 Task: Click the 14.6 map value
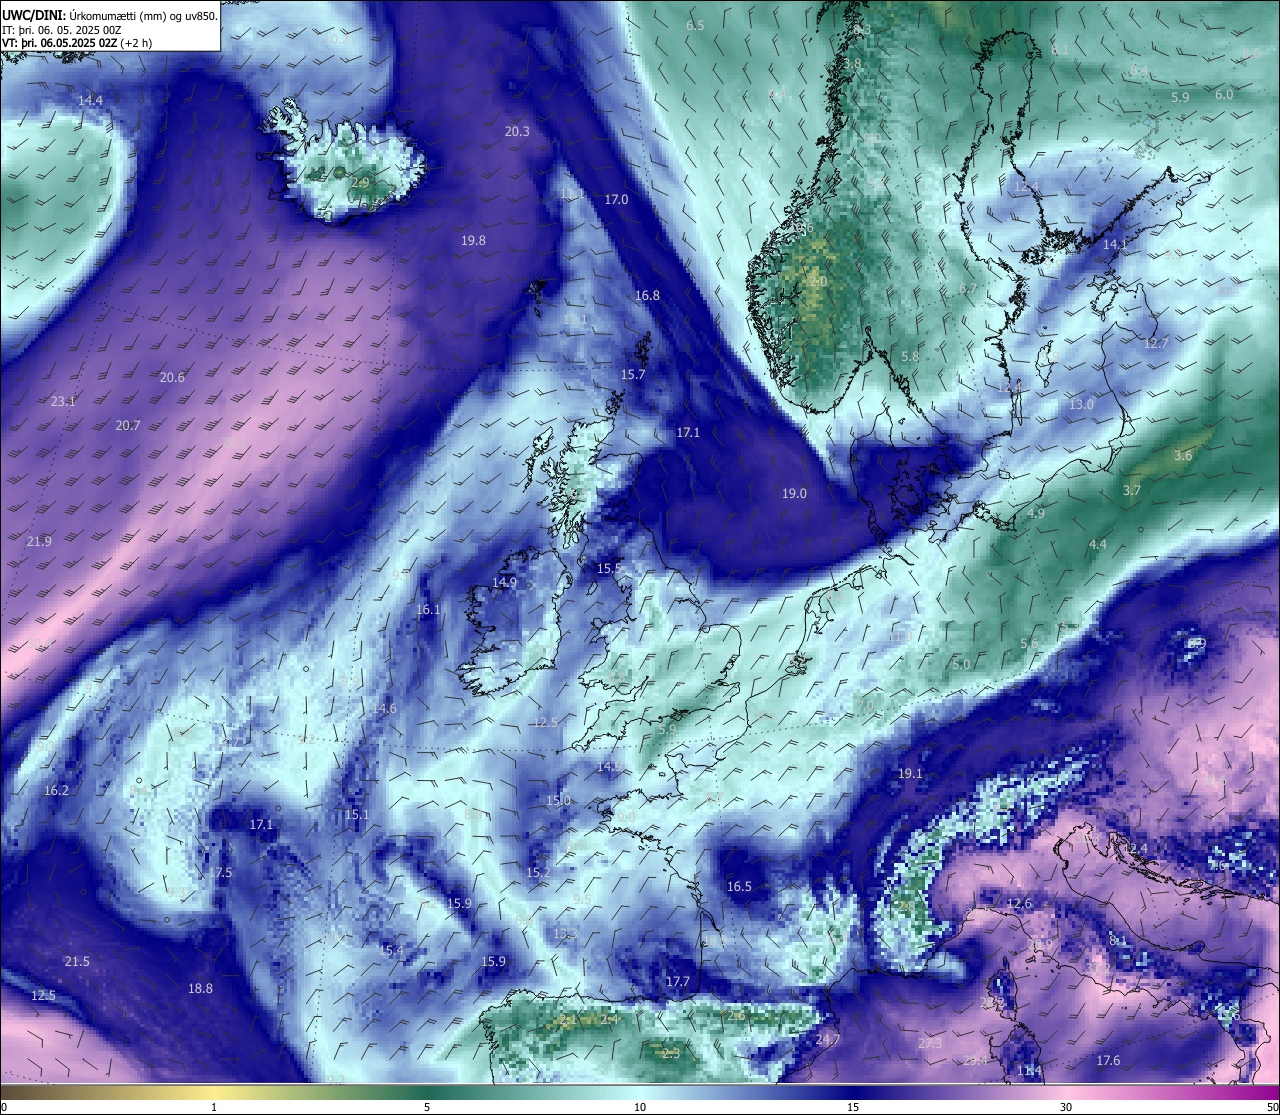[x=384, y=708]
